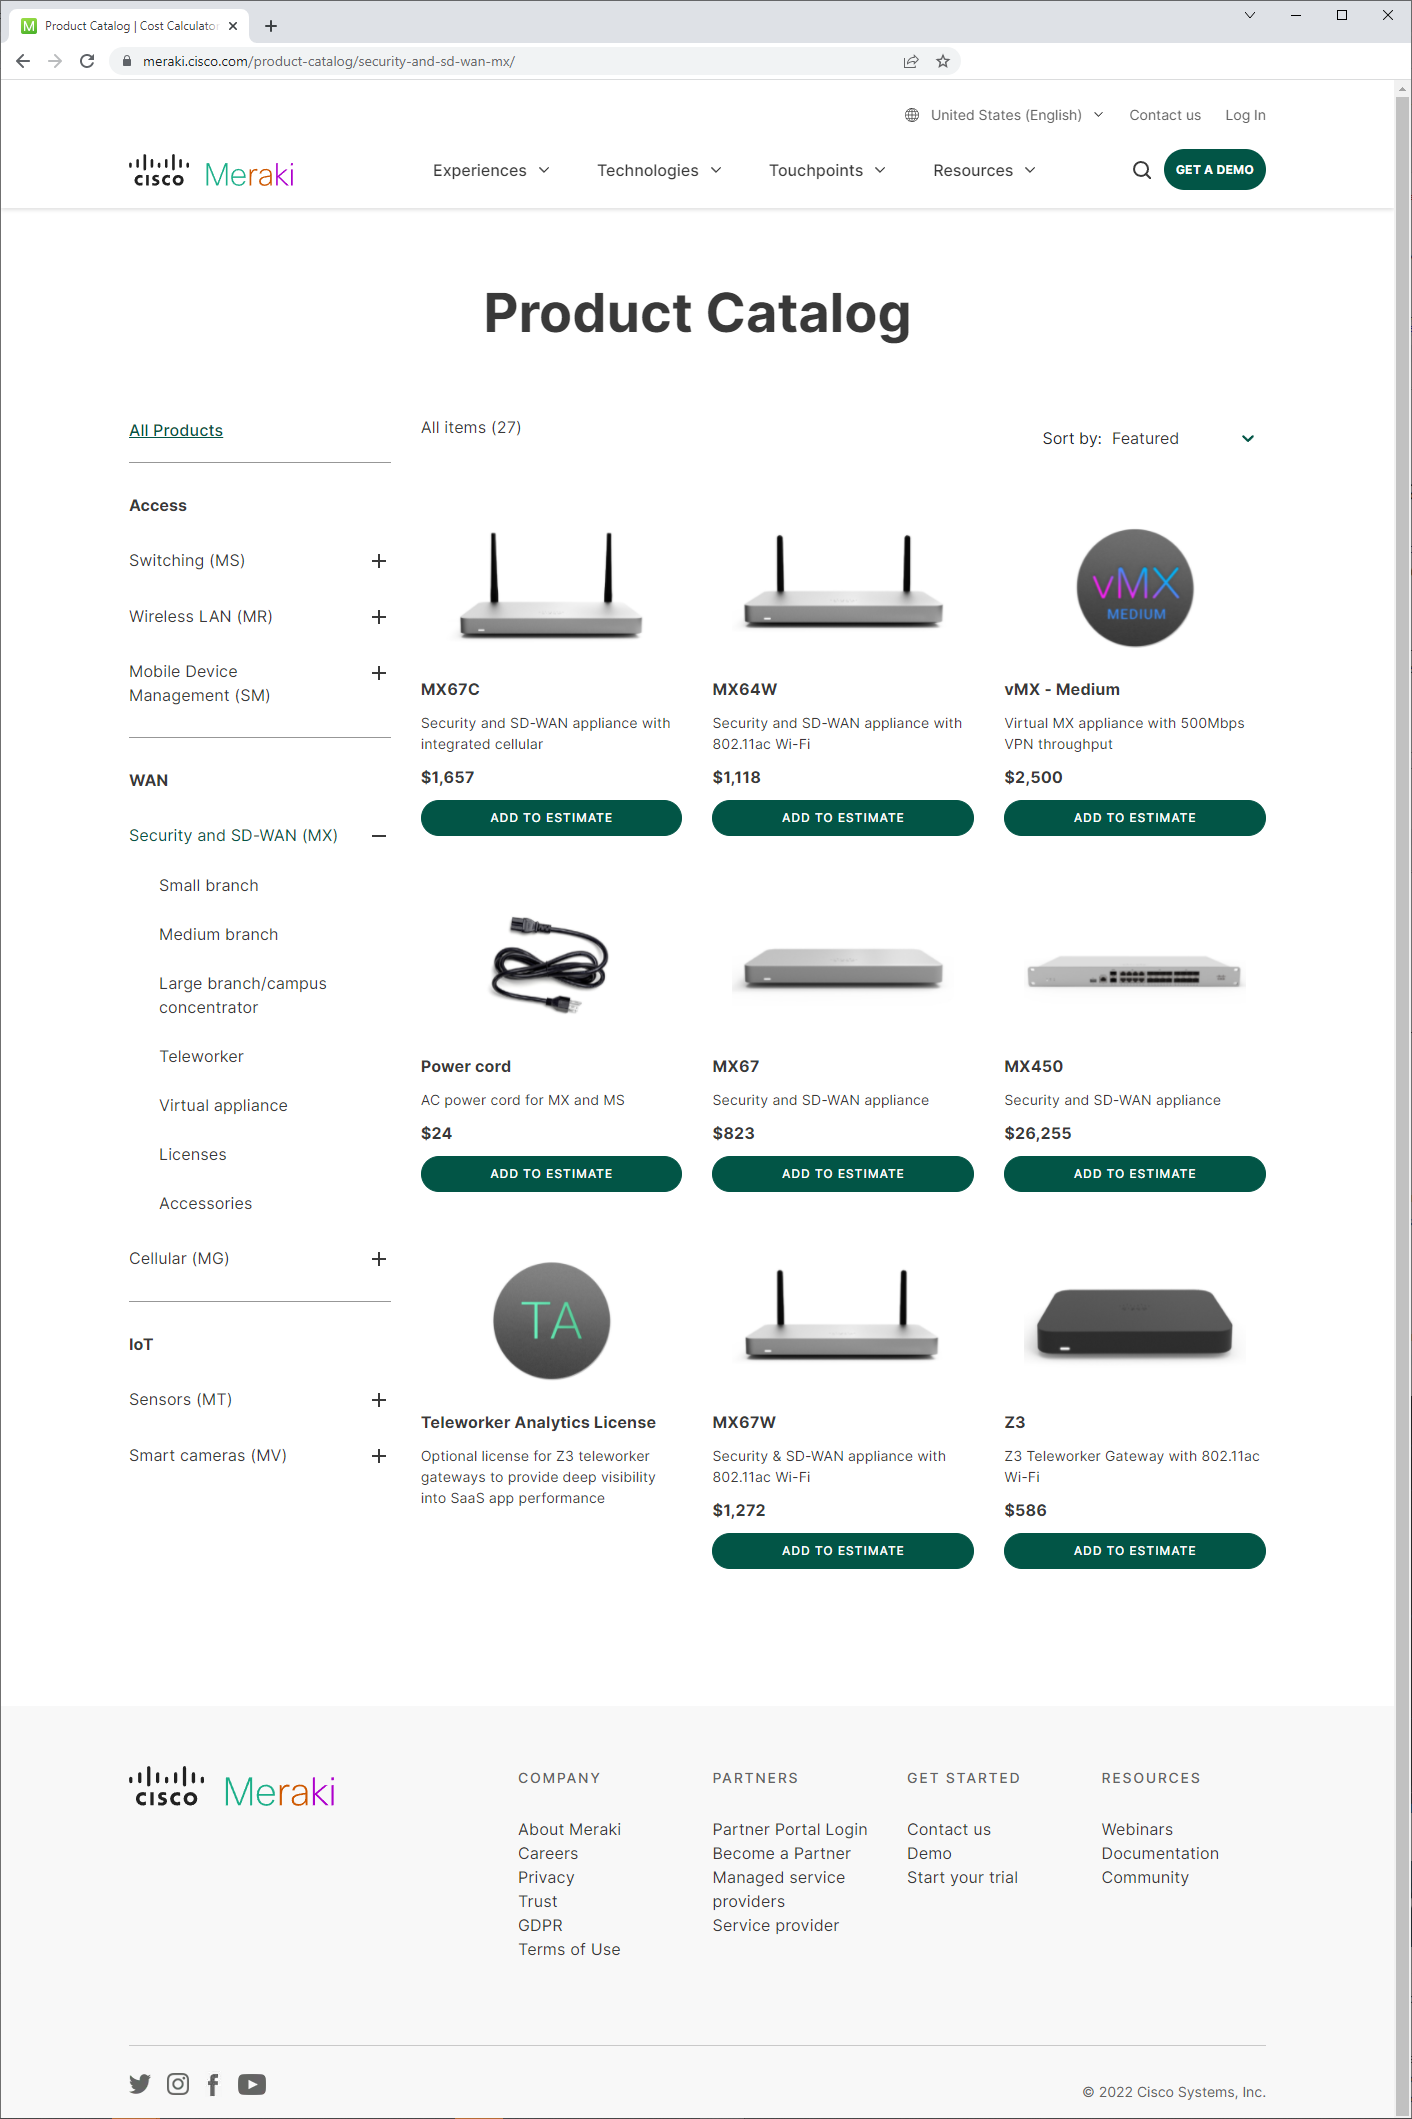Reload the page using the refresh icon
The height and width of the screenshot is (2119, 1412).
[87, 61]
